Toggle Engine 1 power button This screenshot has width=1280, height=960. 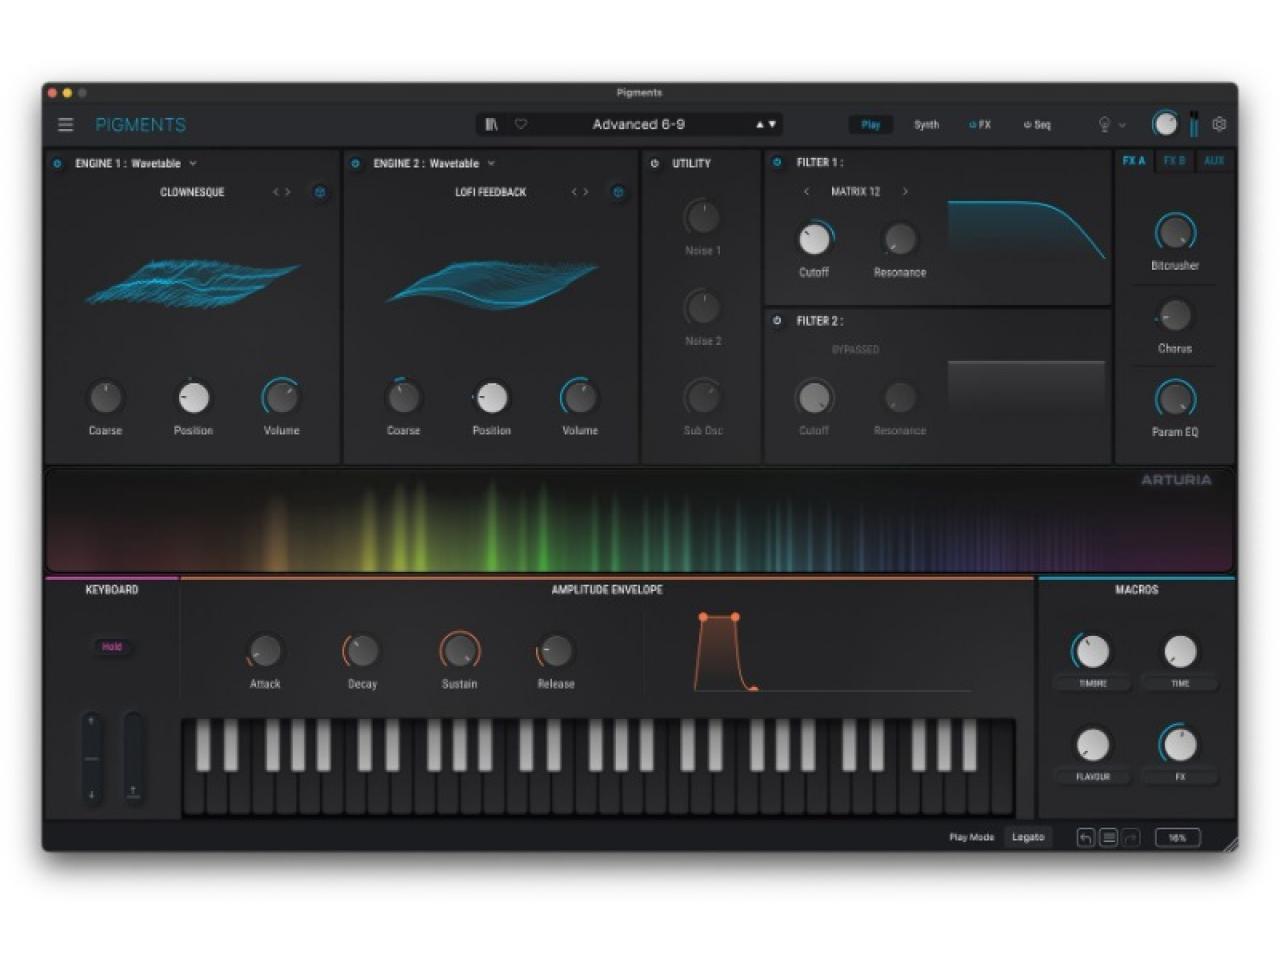(x=57, y=163)
